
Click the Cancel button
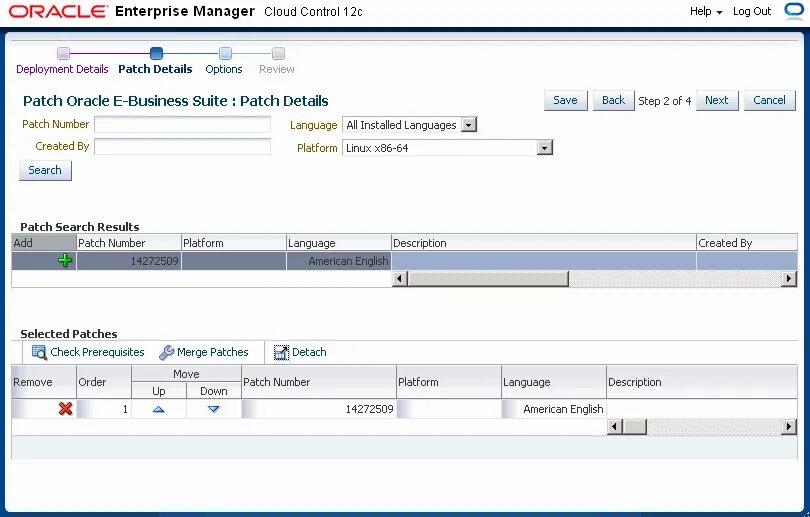pyautogui.click(x=769, y=100)
